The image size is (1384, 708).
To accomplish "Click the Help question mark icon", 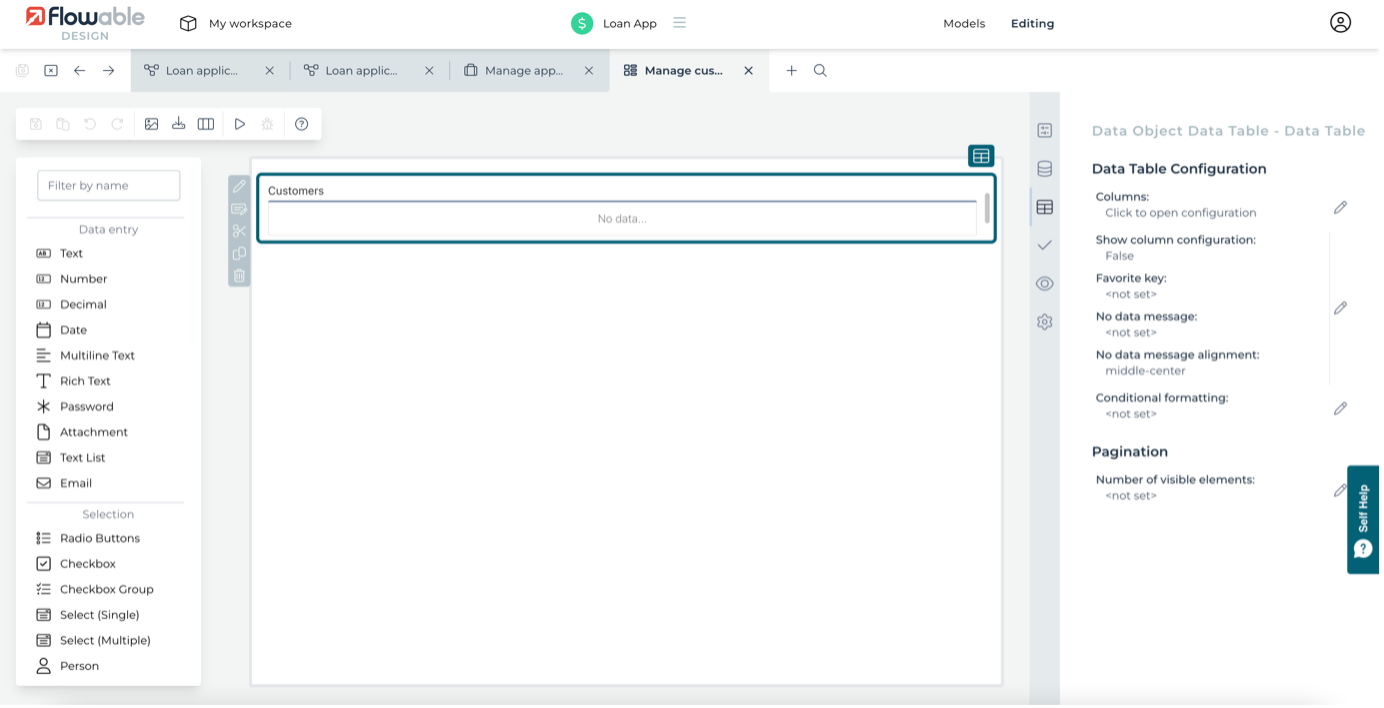I will tap(301, 123).
